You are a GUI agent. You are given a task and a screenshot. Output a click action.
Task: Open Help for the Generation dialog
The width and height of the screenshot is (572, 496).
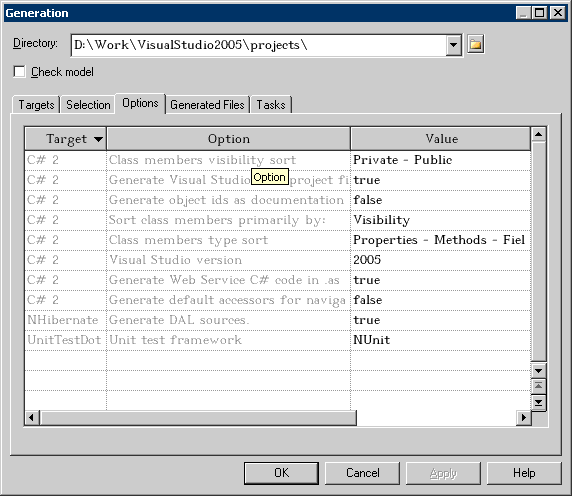pyautogui.click(x=524, y=473)
